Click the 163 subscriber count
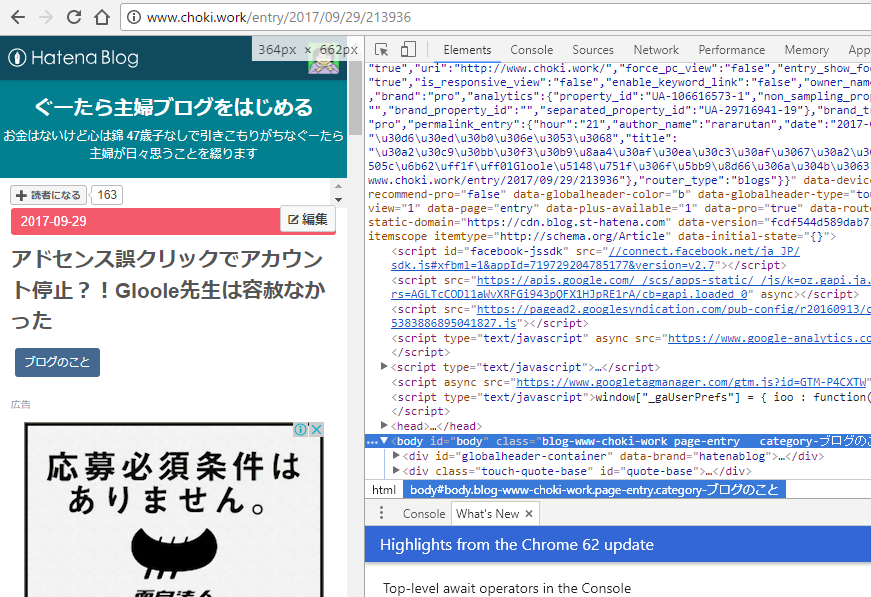Image resolution: width=871 pixels, height=597 pixels. pyautogui.click(x=107, y=195)
